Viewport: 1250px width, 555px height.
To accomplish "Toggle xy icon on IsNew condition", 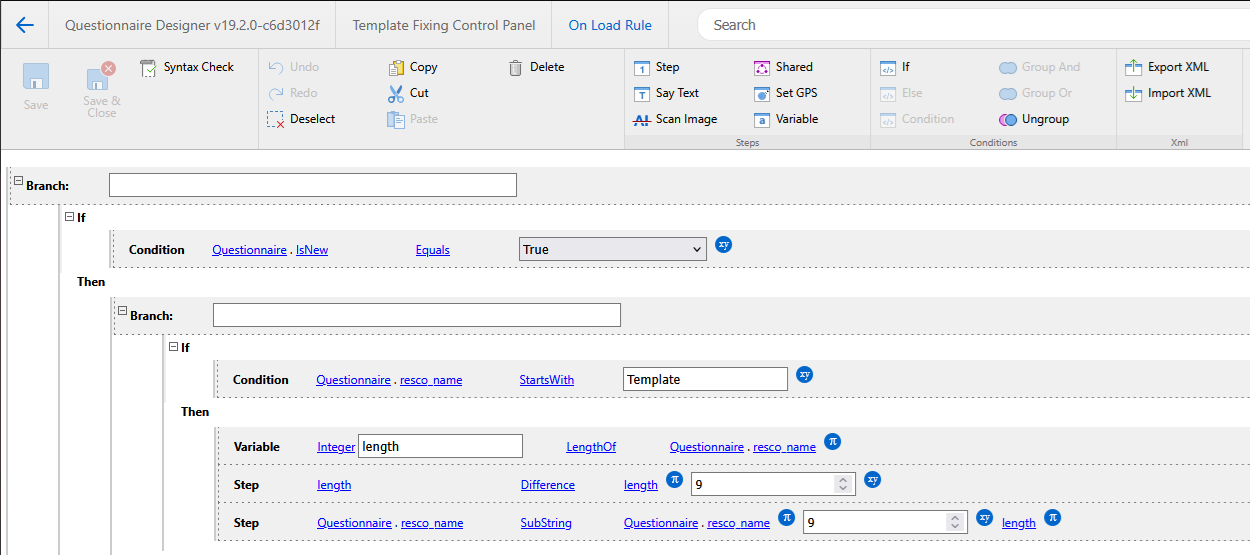I will point(724,245).
